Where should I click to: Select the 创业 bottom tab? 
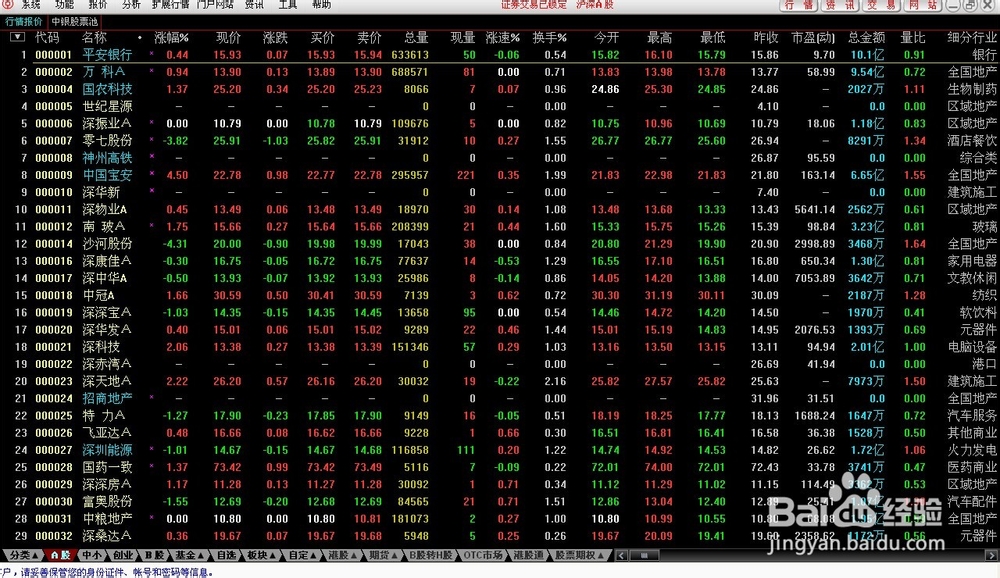point(123,555)
